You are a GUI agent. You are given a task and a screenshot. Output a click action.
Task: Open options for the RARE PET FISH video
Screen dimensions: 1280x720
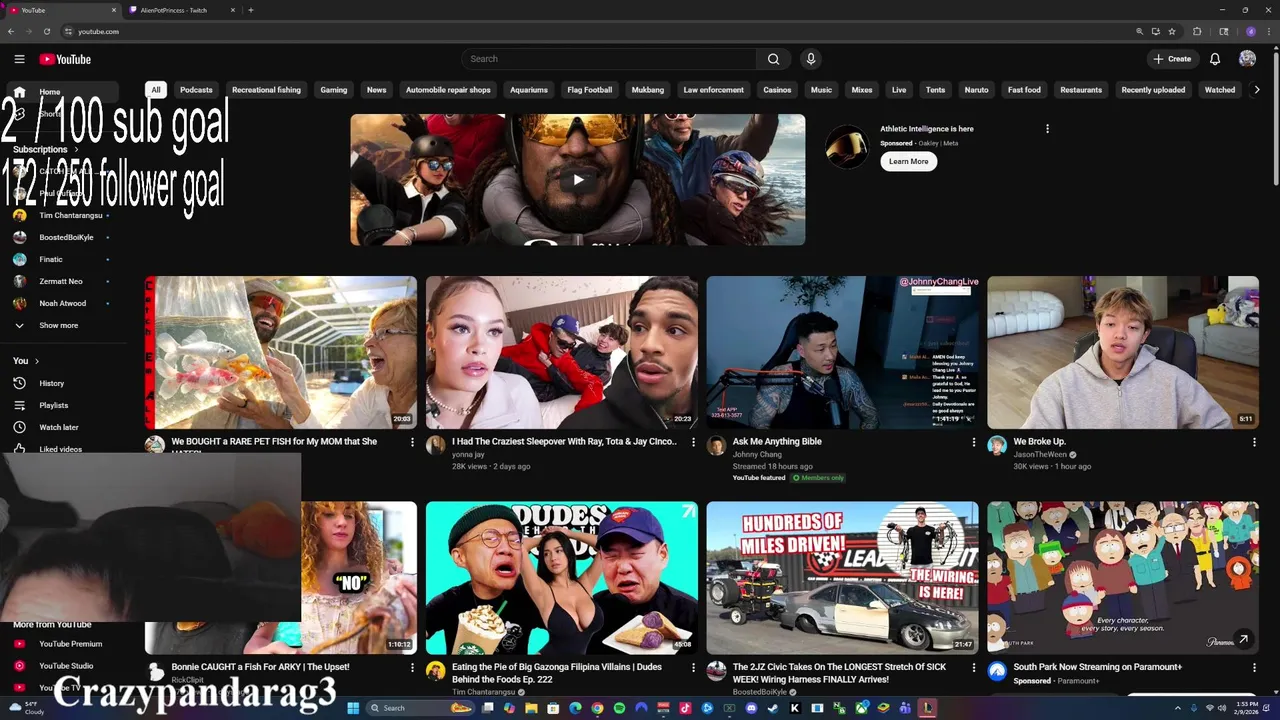pyautogui.click(x=412, y=442)
